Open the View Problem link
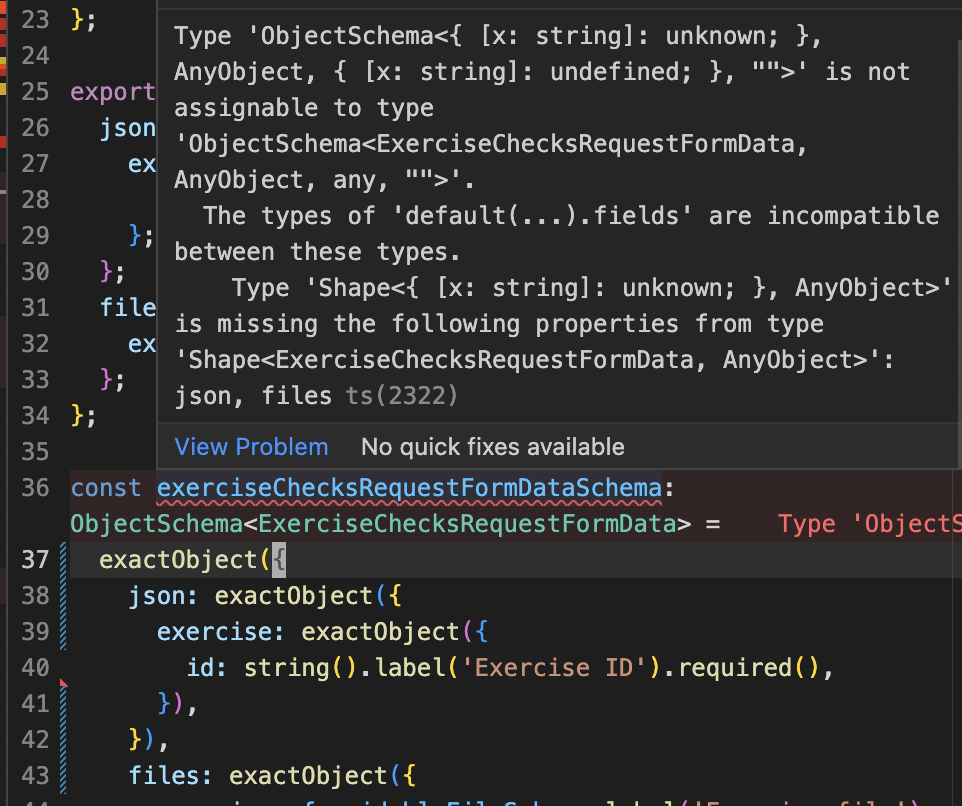 click(251, 447)
